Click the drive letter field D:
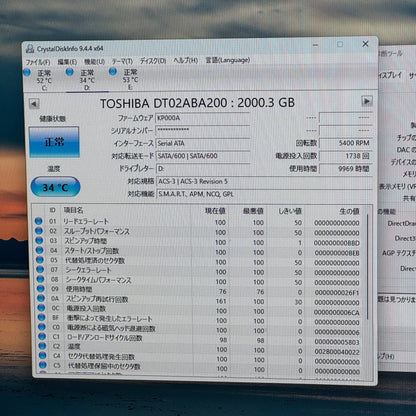The image size is (416, 416). [x=203, y=169]
